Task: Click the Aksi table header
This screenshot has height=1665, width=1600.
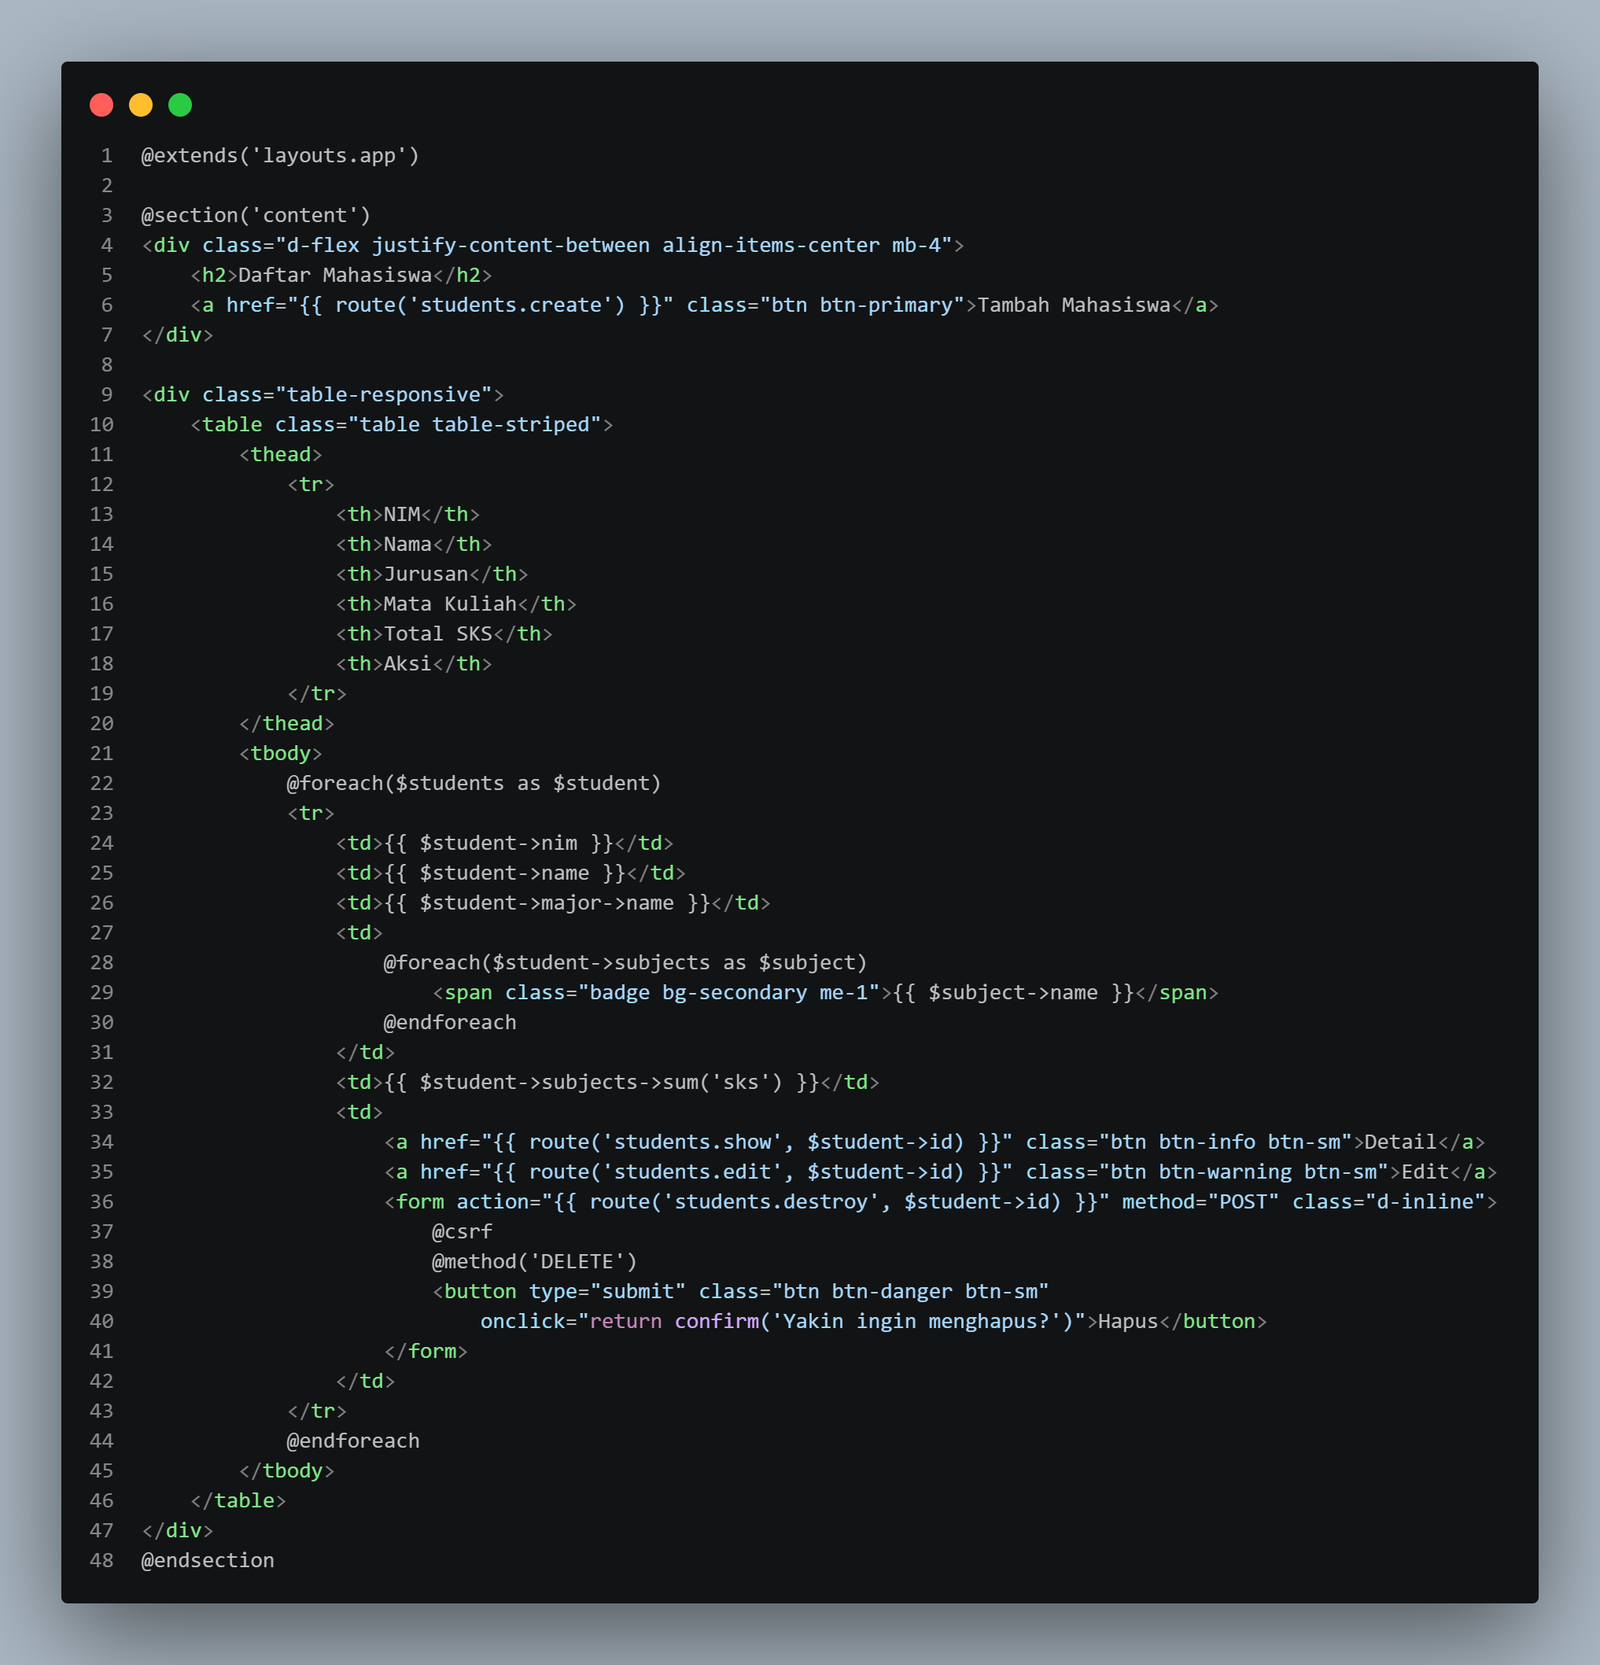Action: (x=408, y=665)
